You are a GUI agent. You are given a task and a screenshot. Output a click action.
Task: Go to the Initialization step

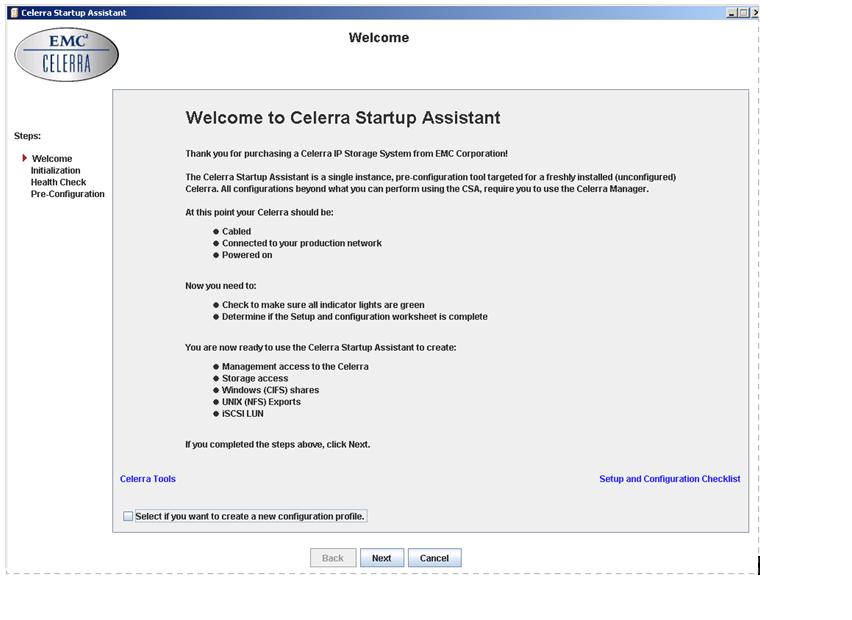tap(55, 171)
